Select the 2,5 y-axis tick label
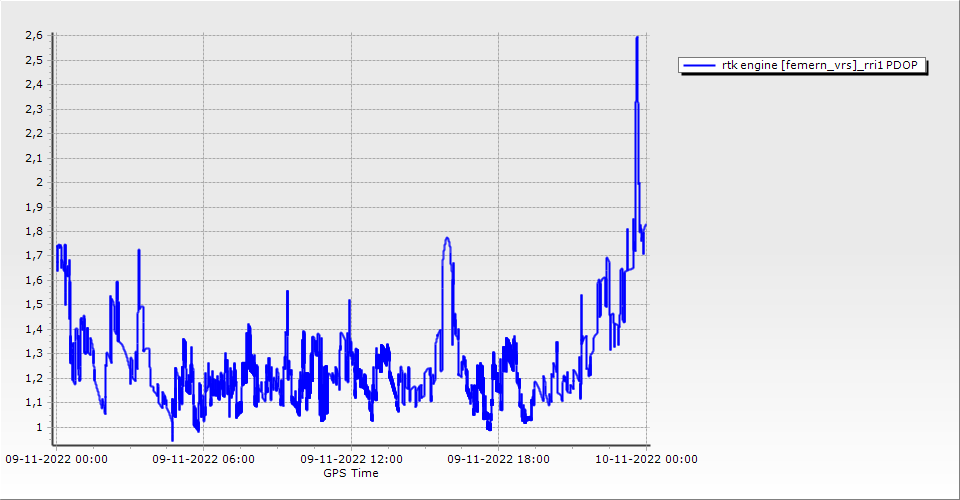 click(x=33, y=60)
